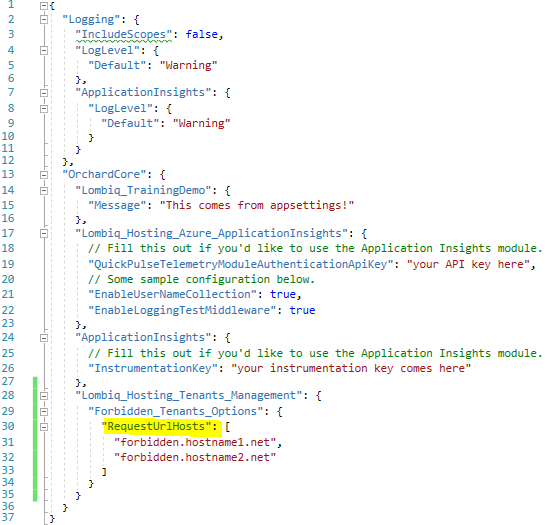This screenshot has height=525, width=547.
Task: Click line number 30 in gutter
Action: pos(8,426)
